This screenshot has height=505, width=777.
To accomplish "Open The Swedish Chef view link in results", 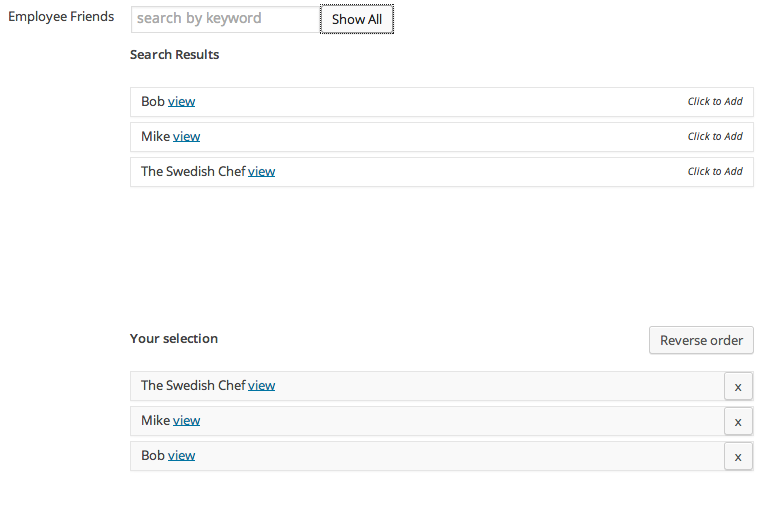I will (x=261, y=172).
